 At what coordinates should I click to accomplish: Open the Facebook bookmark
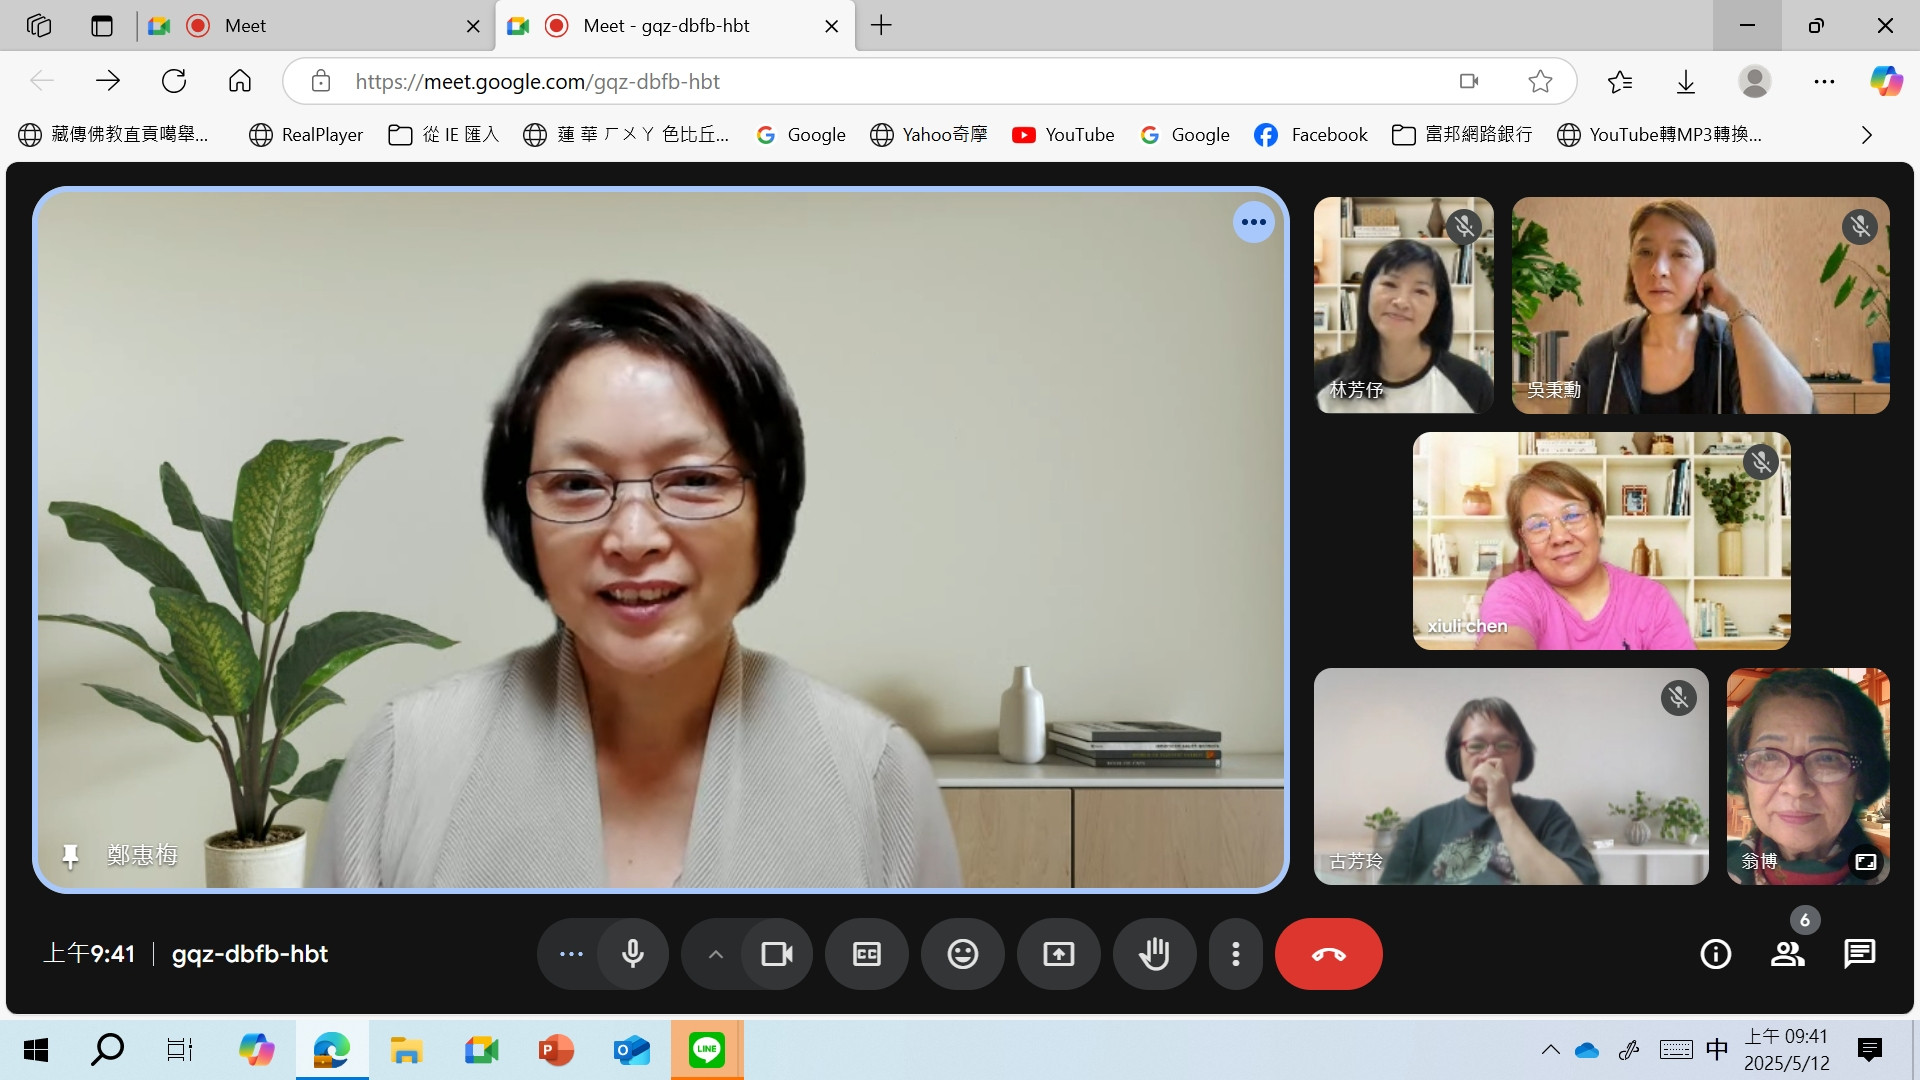[1311, 135]
